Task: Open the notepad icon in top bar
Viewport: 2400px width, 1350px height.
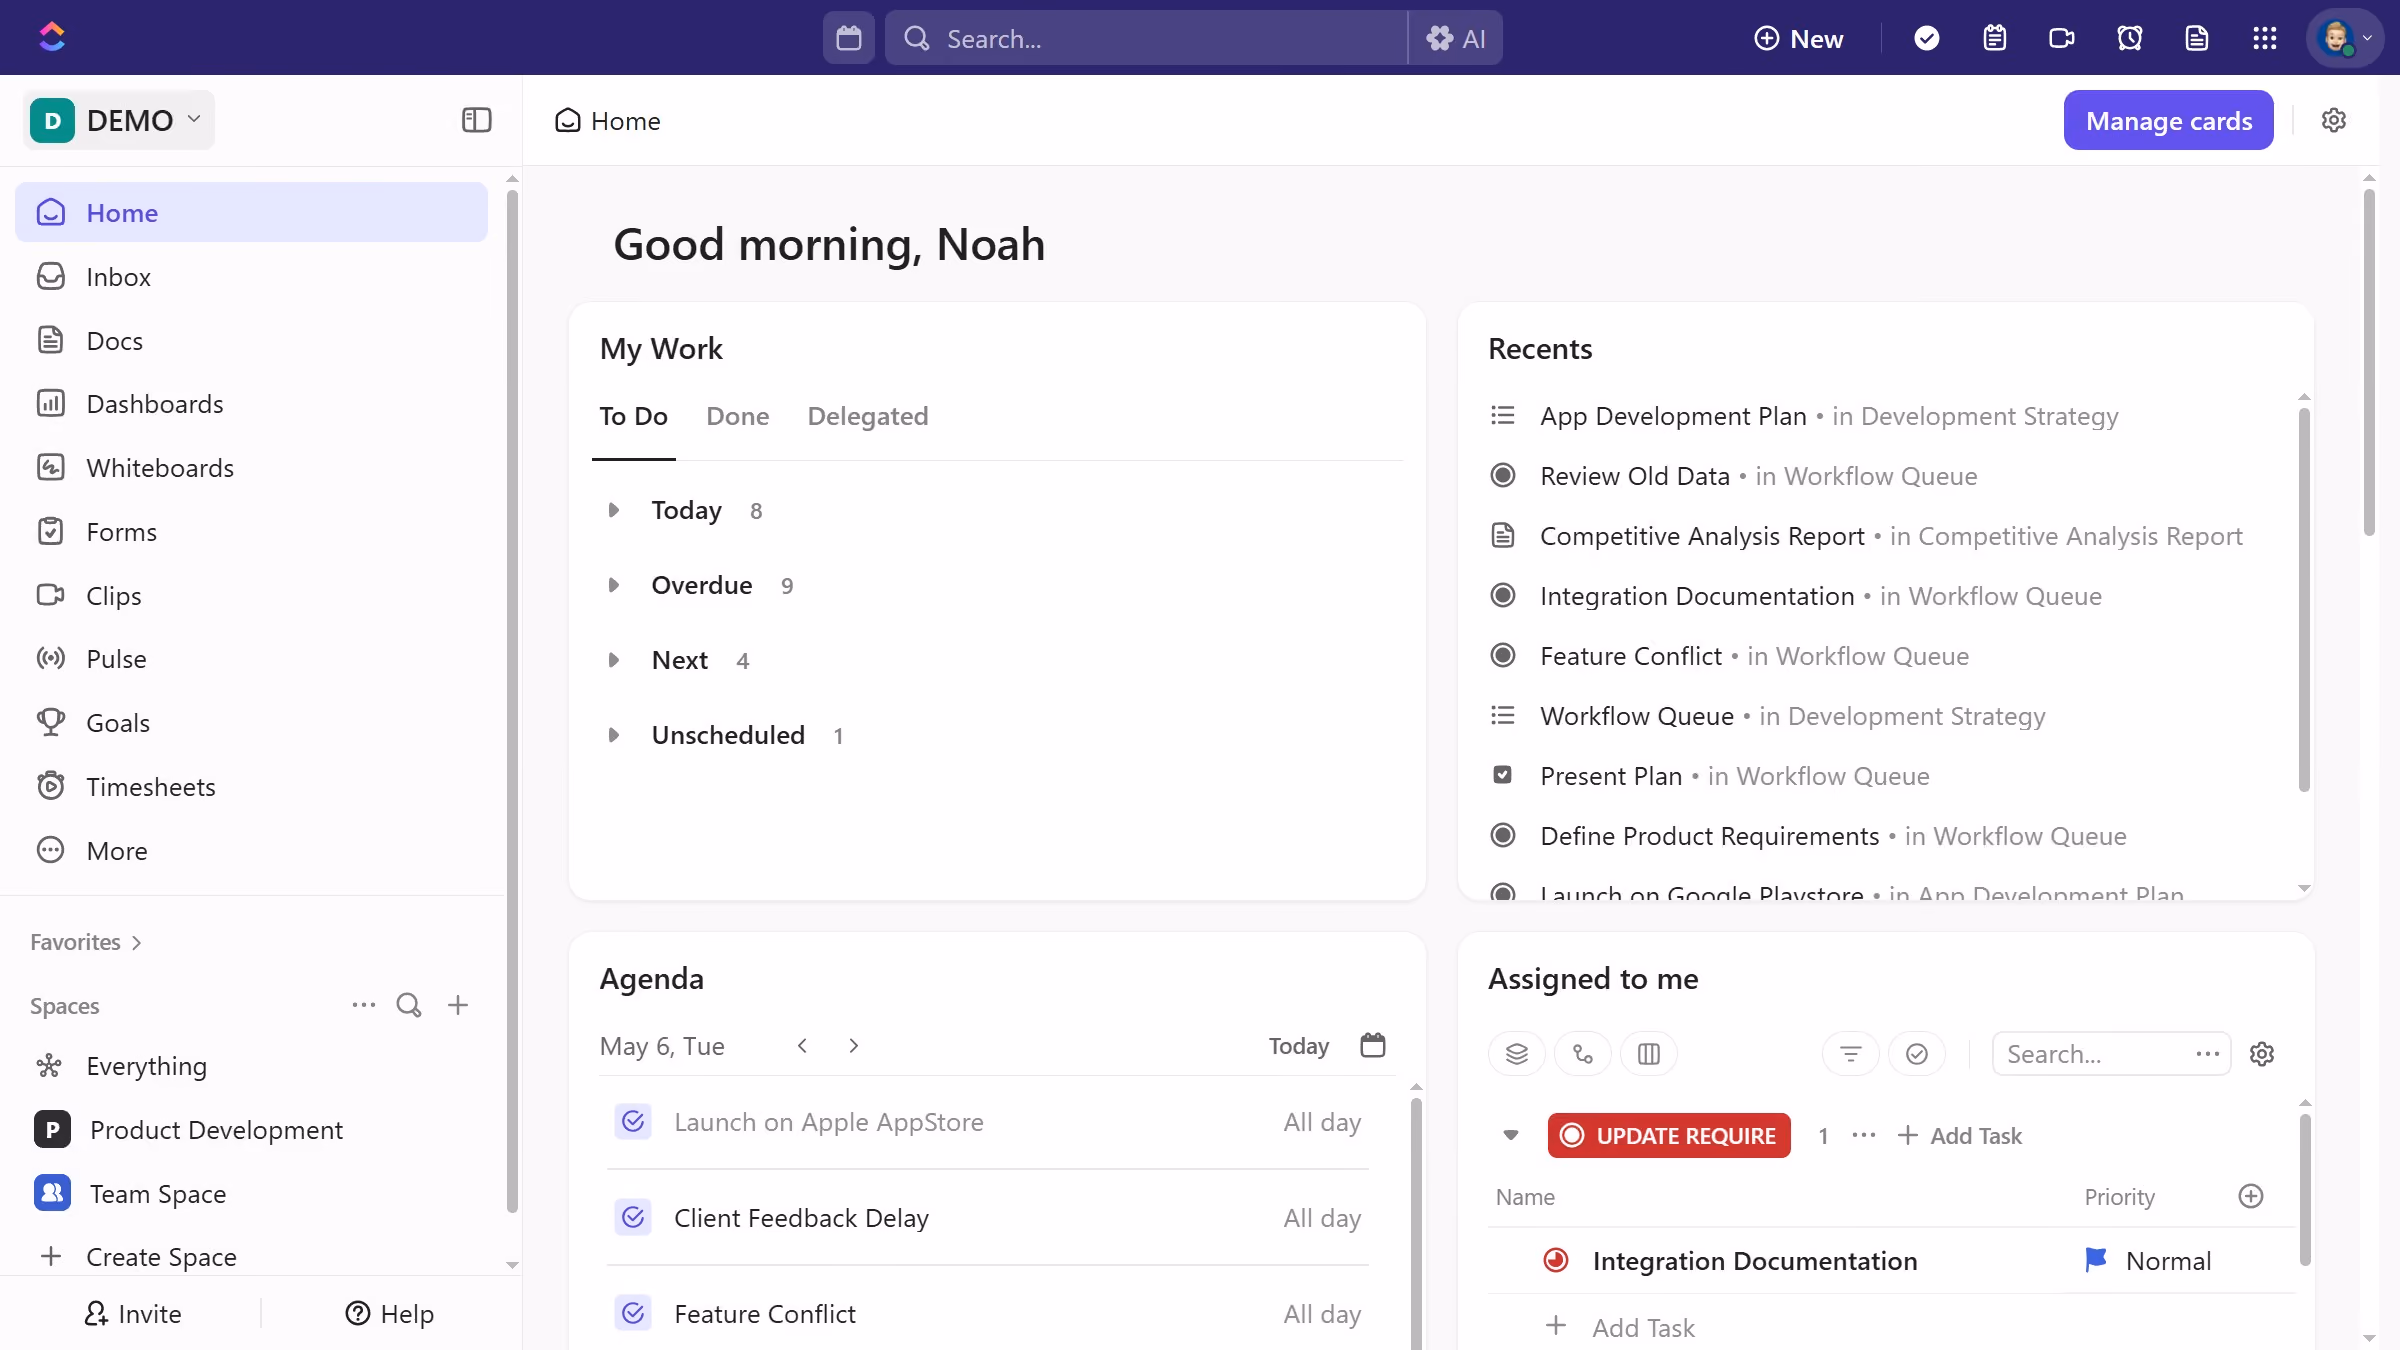Action: [1994, 38]
